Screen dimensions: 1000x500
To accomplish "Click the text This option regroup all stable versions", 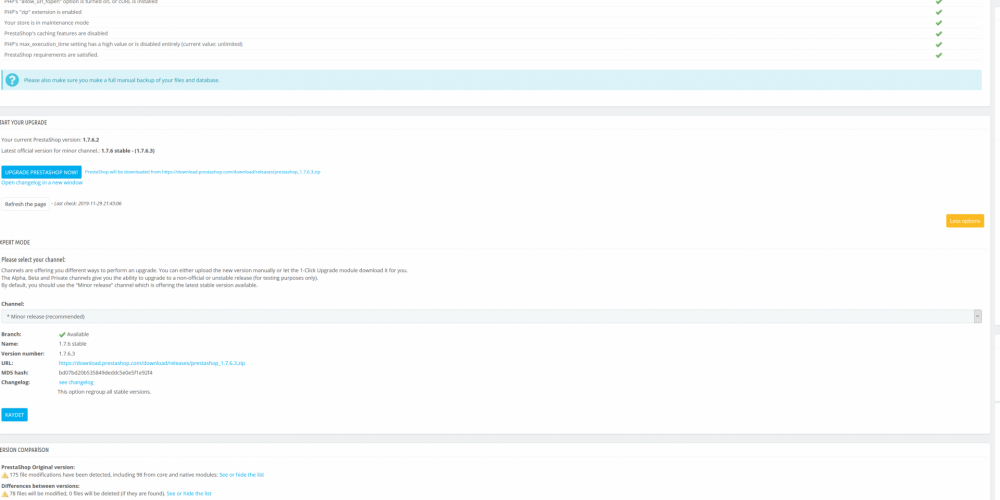I will point(105,392).
